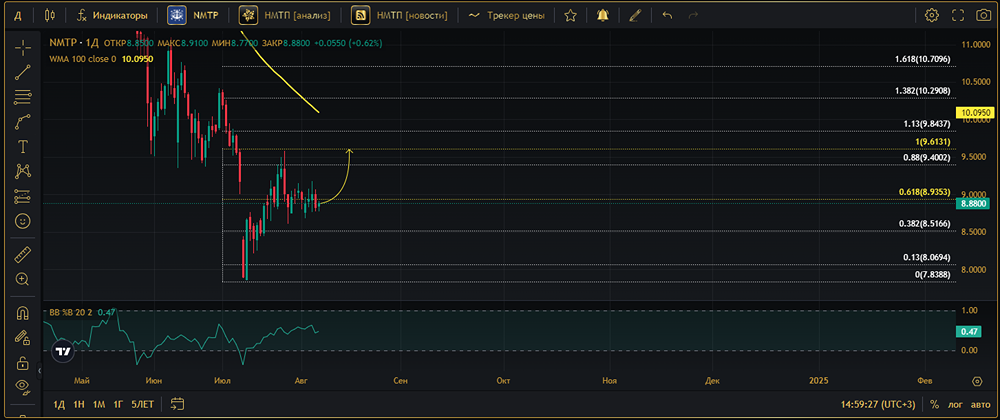This screenshot has width=1000, height=420.
Task: Open the Д timeframe interval dropdown
Action: 18,15
